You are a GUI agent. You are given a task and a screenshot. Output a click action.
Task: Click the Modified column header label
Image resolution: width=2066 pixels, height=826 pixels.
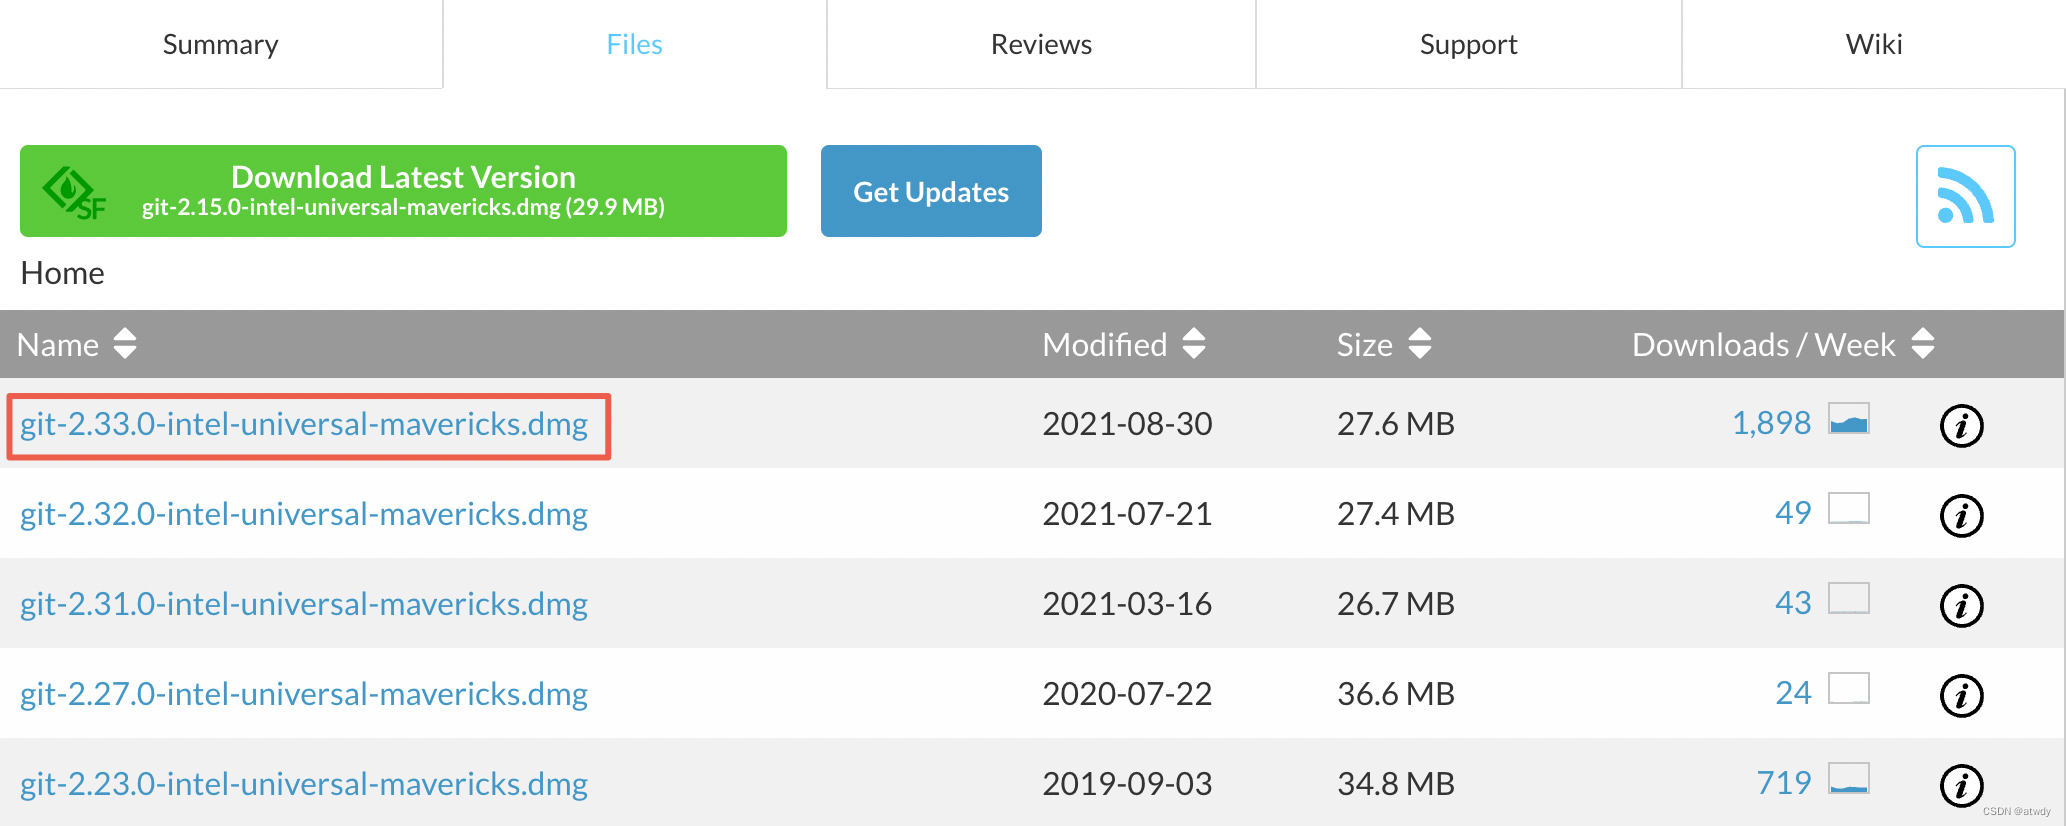click(1105, 344)
